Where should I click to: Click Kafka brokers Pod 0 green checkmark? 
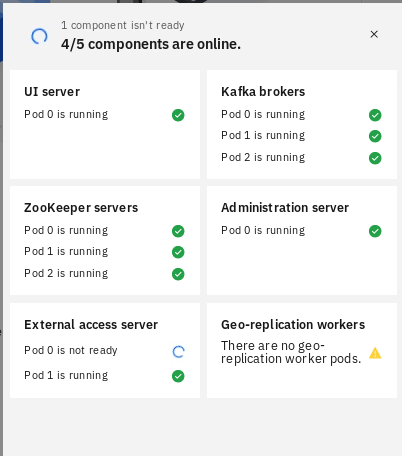tap(375, 115)
